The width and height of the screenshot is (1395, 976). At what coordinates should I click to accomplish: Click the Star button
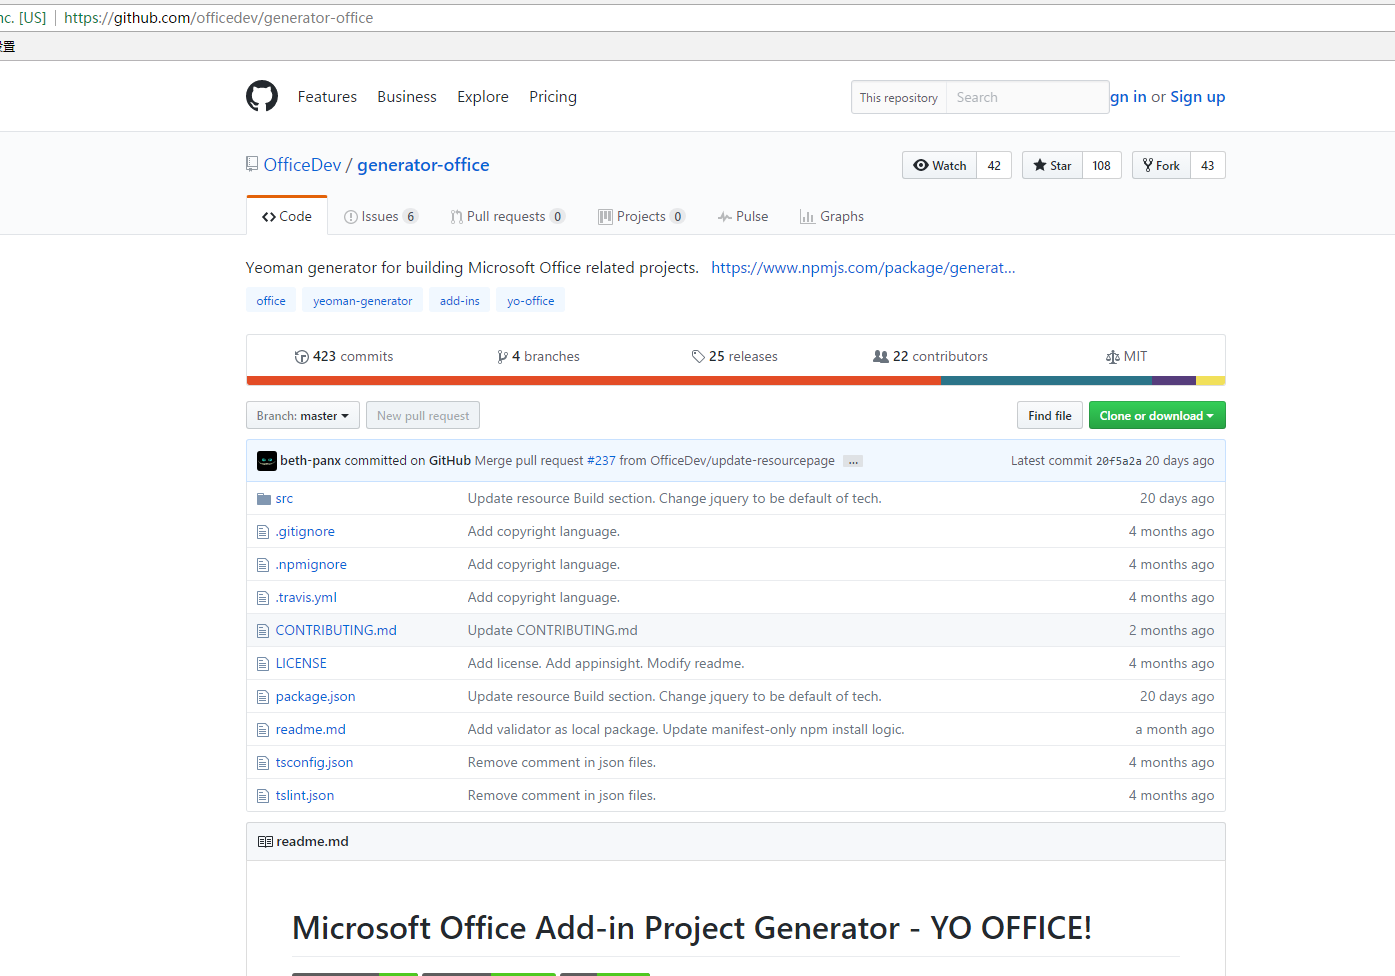[1052, 165]
